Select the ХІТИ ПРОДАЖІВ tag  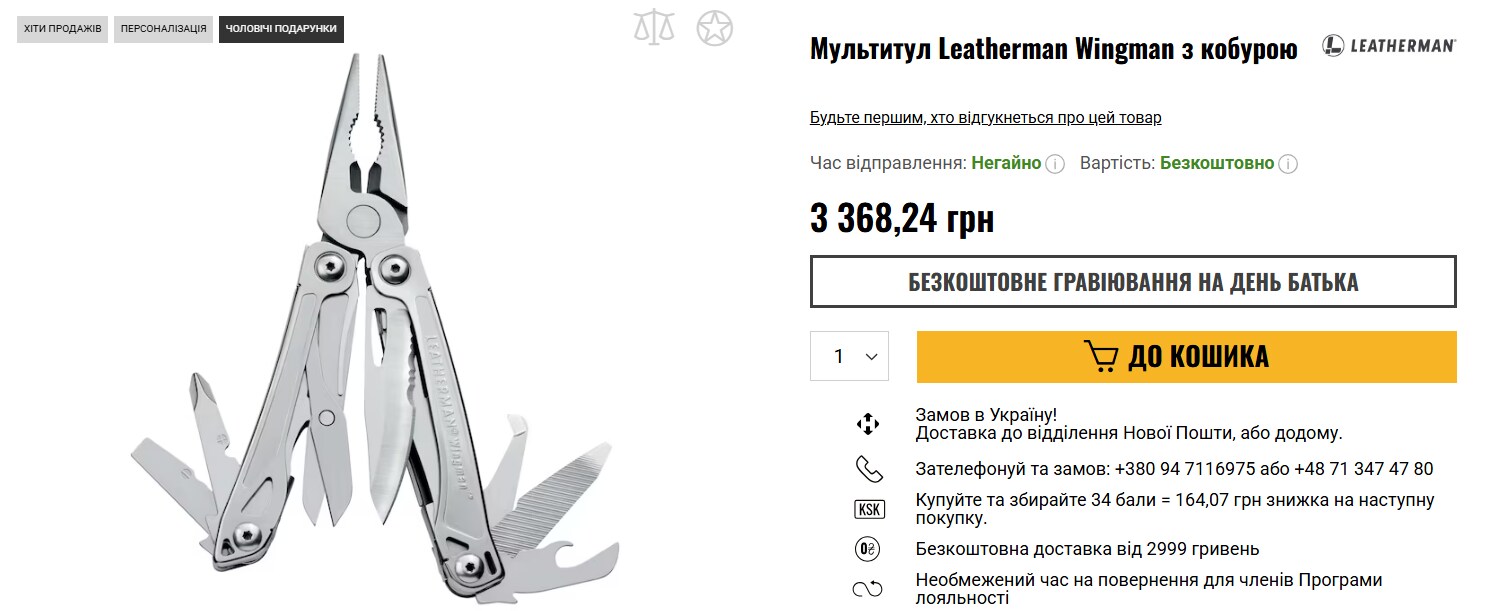point(62,29)
